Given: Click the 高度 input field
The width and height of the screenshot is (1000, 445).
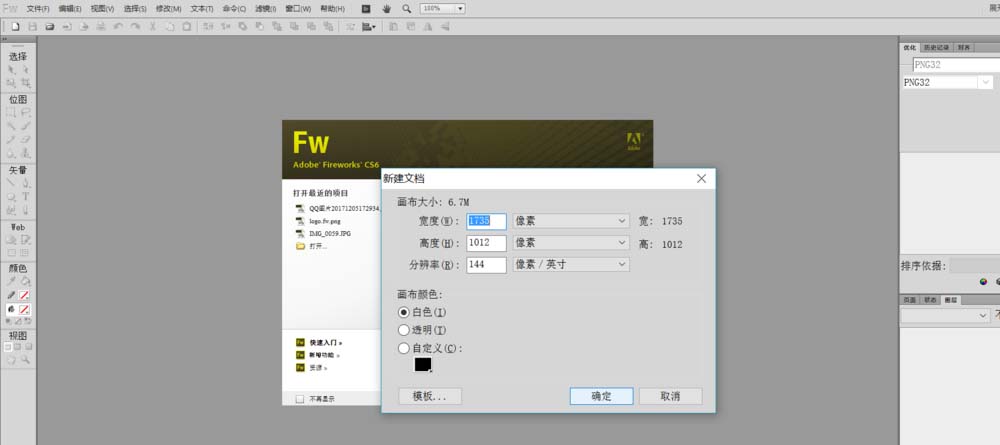Looking at the screenshot, I should click(x=486, y=243).
